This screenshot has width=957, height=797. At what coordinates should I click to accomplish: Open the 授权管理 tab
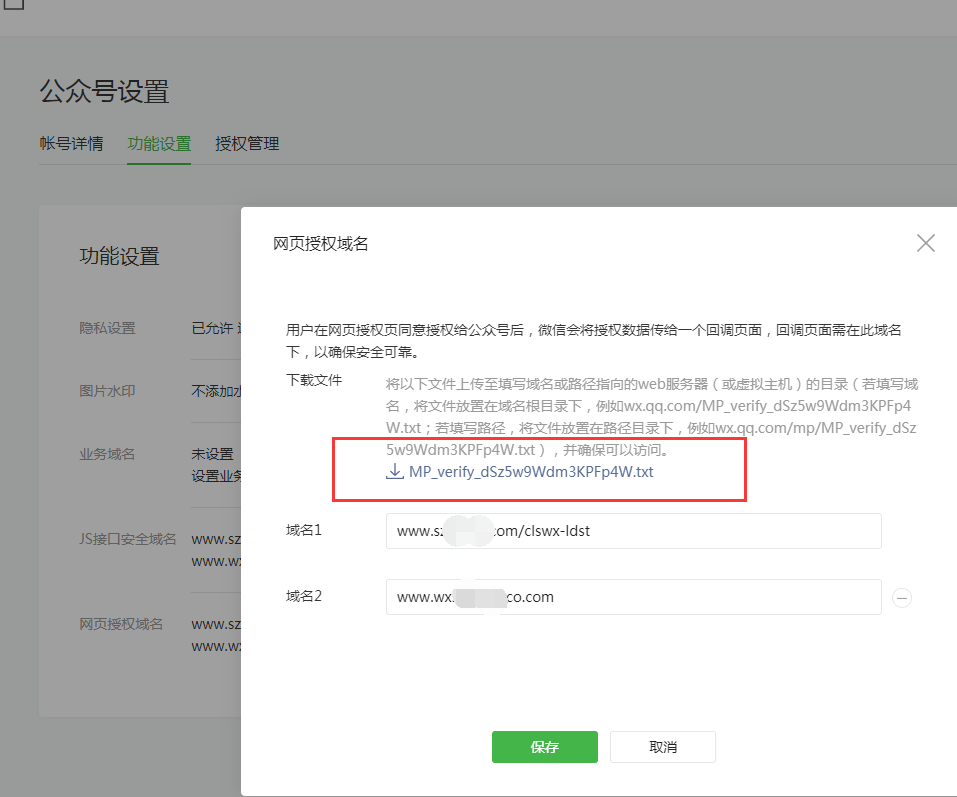[x=245, y=143]
